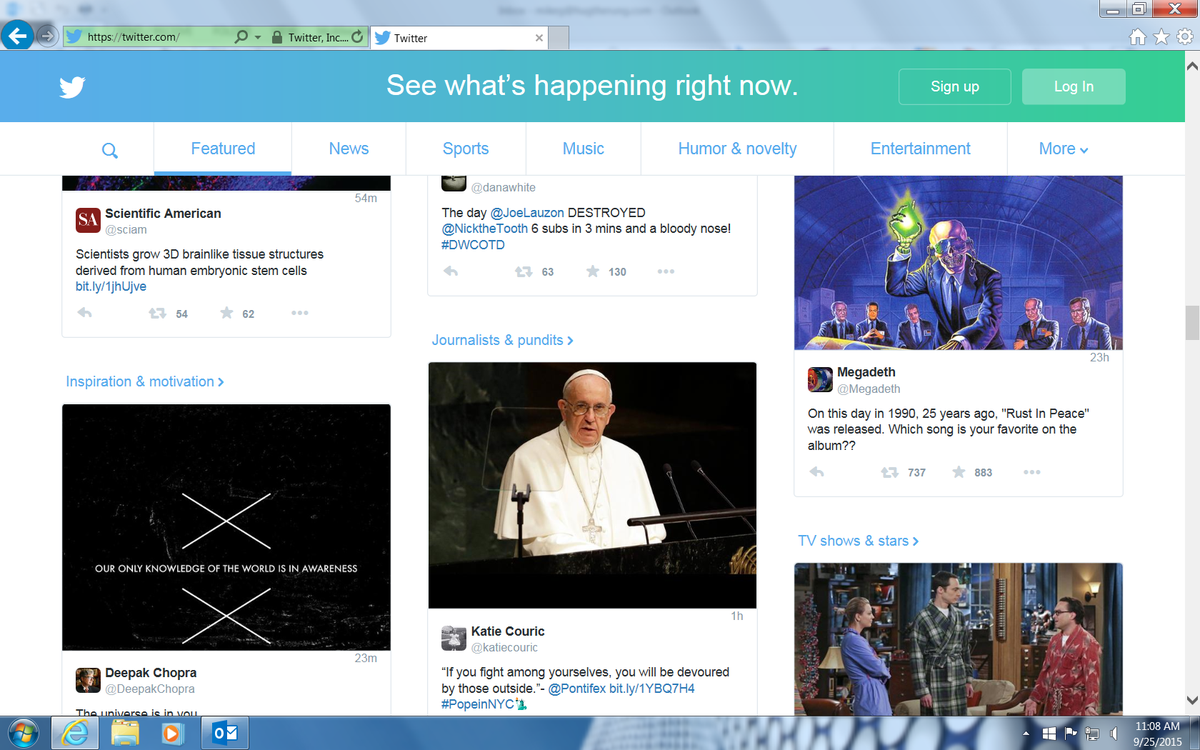1200x750 pixels.
Task: Open Windows Media Player from taskbar
Action: (172, 733)
